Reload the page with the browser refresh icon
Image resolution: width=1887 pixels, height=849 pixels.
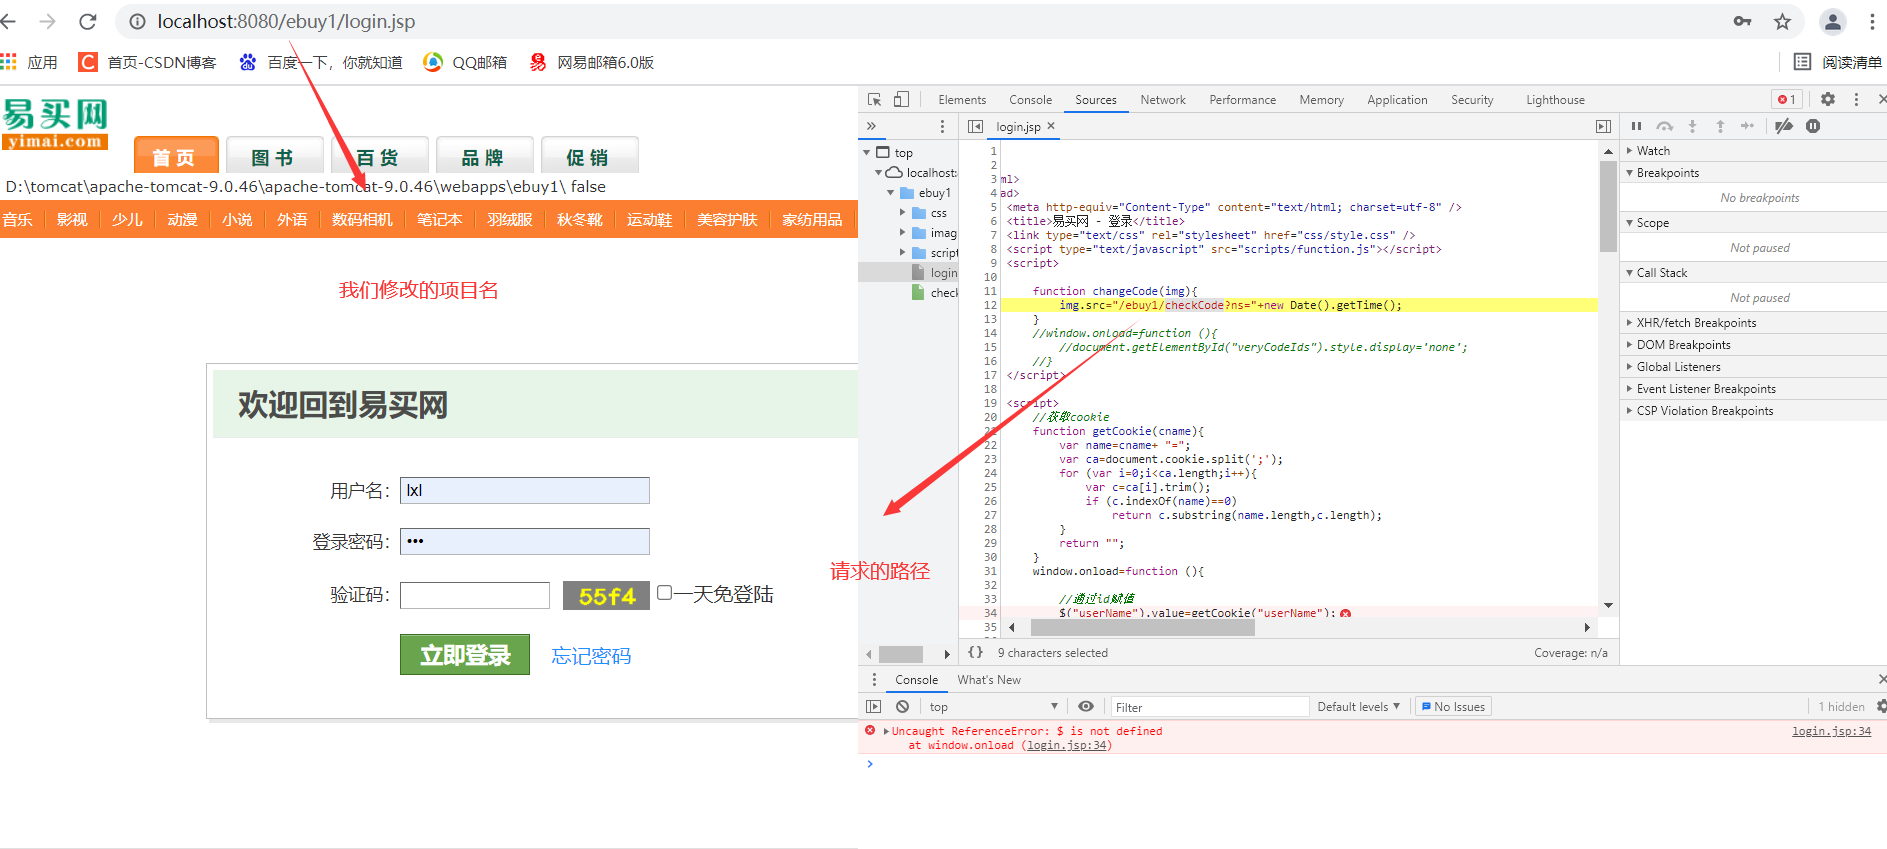point(88,21)
